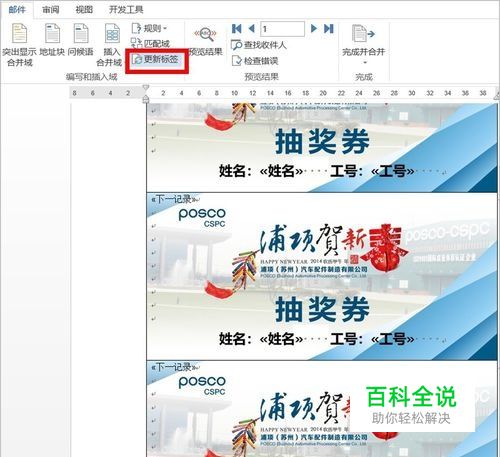Click second coupon's «工号» merge field
This screenshot has height=457, width=500.
pos(393,339)
